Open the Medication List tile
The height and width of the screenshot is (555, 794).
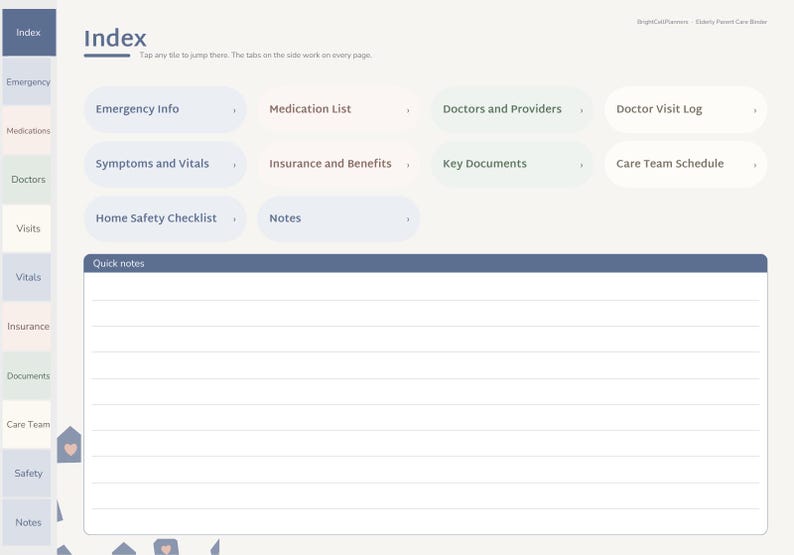click(x=339, y=109)
